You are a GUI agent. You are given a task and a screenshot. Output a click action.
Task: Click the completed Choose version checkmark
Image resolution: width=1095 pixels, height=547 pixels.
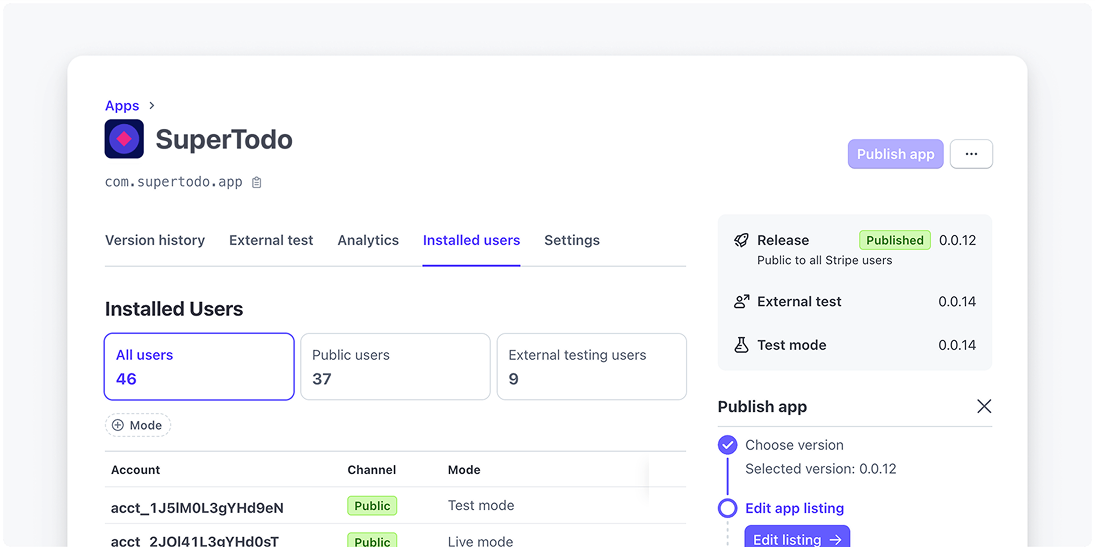[x=728, y=445]
